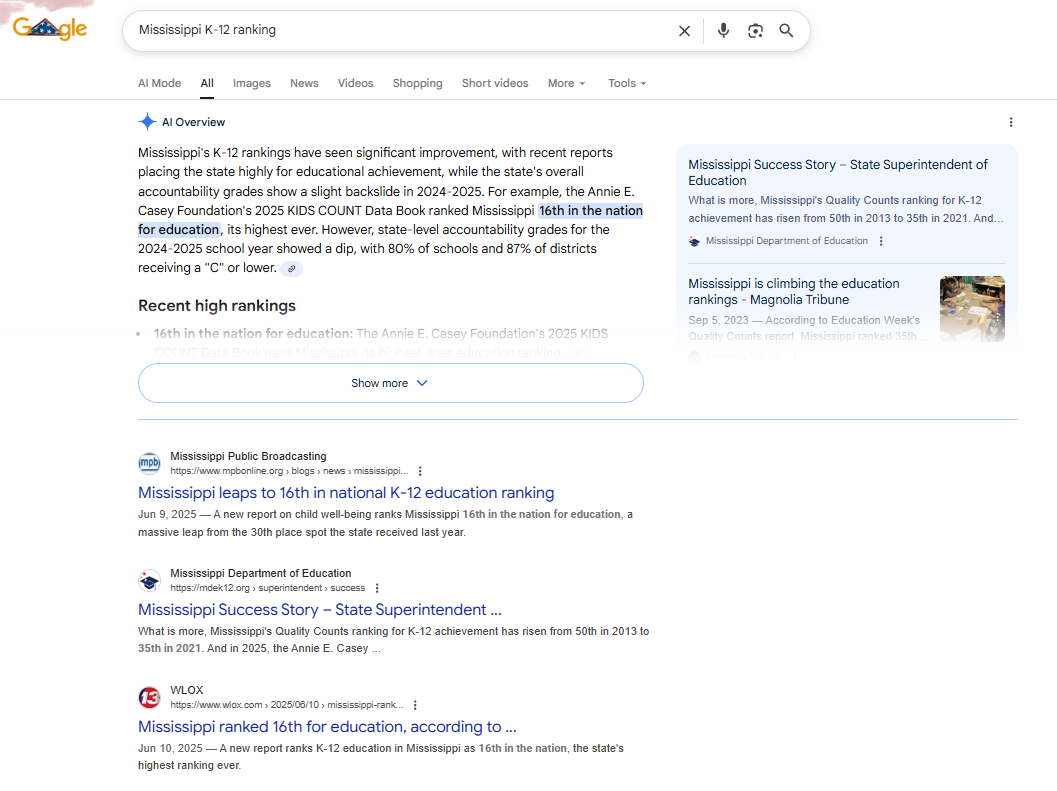Click highlighted text '16th in the nation'
Image resolution: width=1057 pixels, height=791 pixels.
click(591, 211)
